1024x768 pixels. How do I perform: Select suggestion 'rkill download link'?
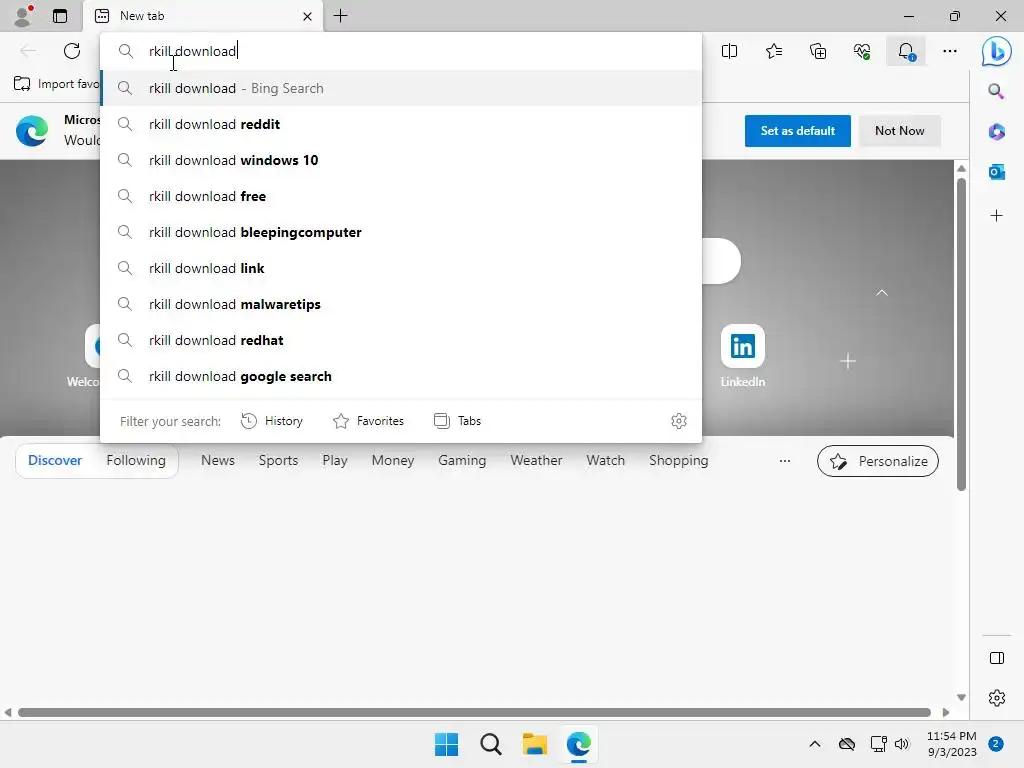[x=402, y=268]
